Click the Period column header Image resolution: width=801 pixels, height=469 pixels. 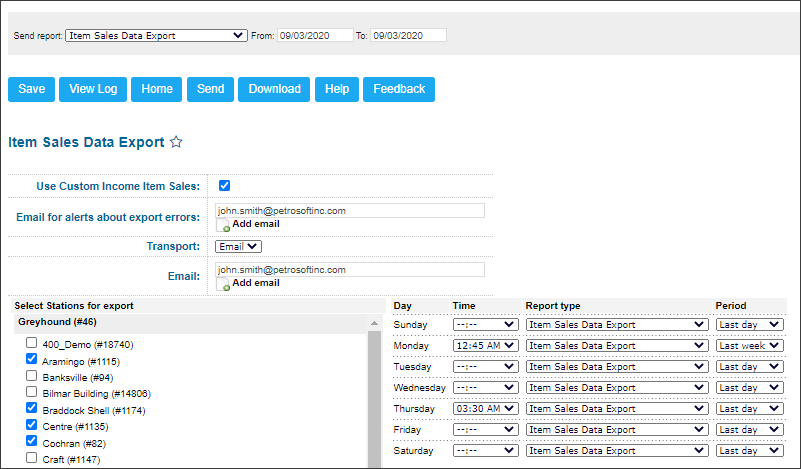[x=731, y=306]
